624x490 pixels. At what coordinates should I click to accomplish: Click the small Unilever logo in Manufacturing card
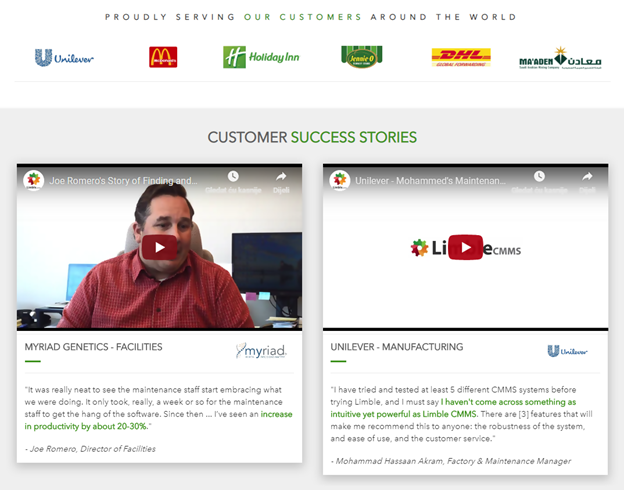point(567,351)
